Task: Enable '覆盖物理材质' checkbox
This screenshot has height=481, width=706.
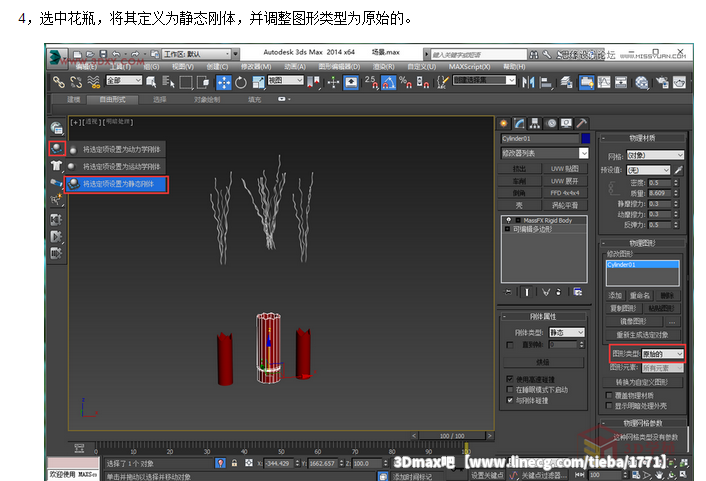Action: click(x=609, y=395)
